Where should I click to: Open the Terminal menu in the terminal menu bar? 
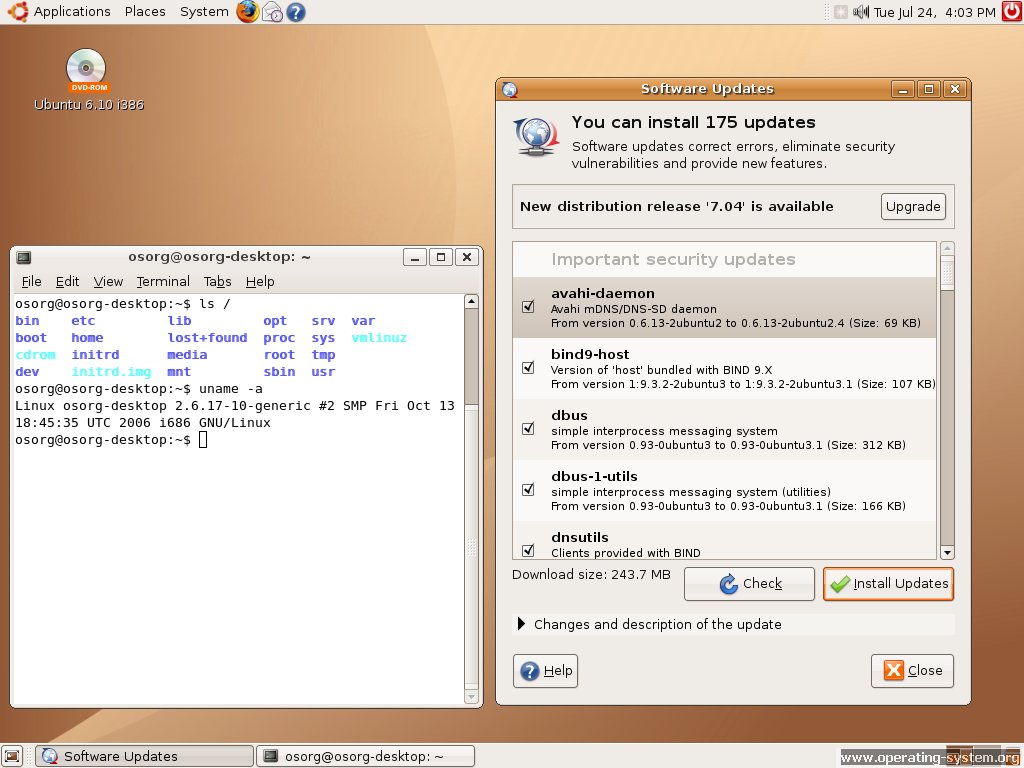click(163, 281)
